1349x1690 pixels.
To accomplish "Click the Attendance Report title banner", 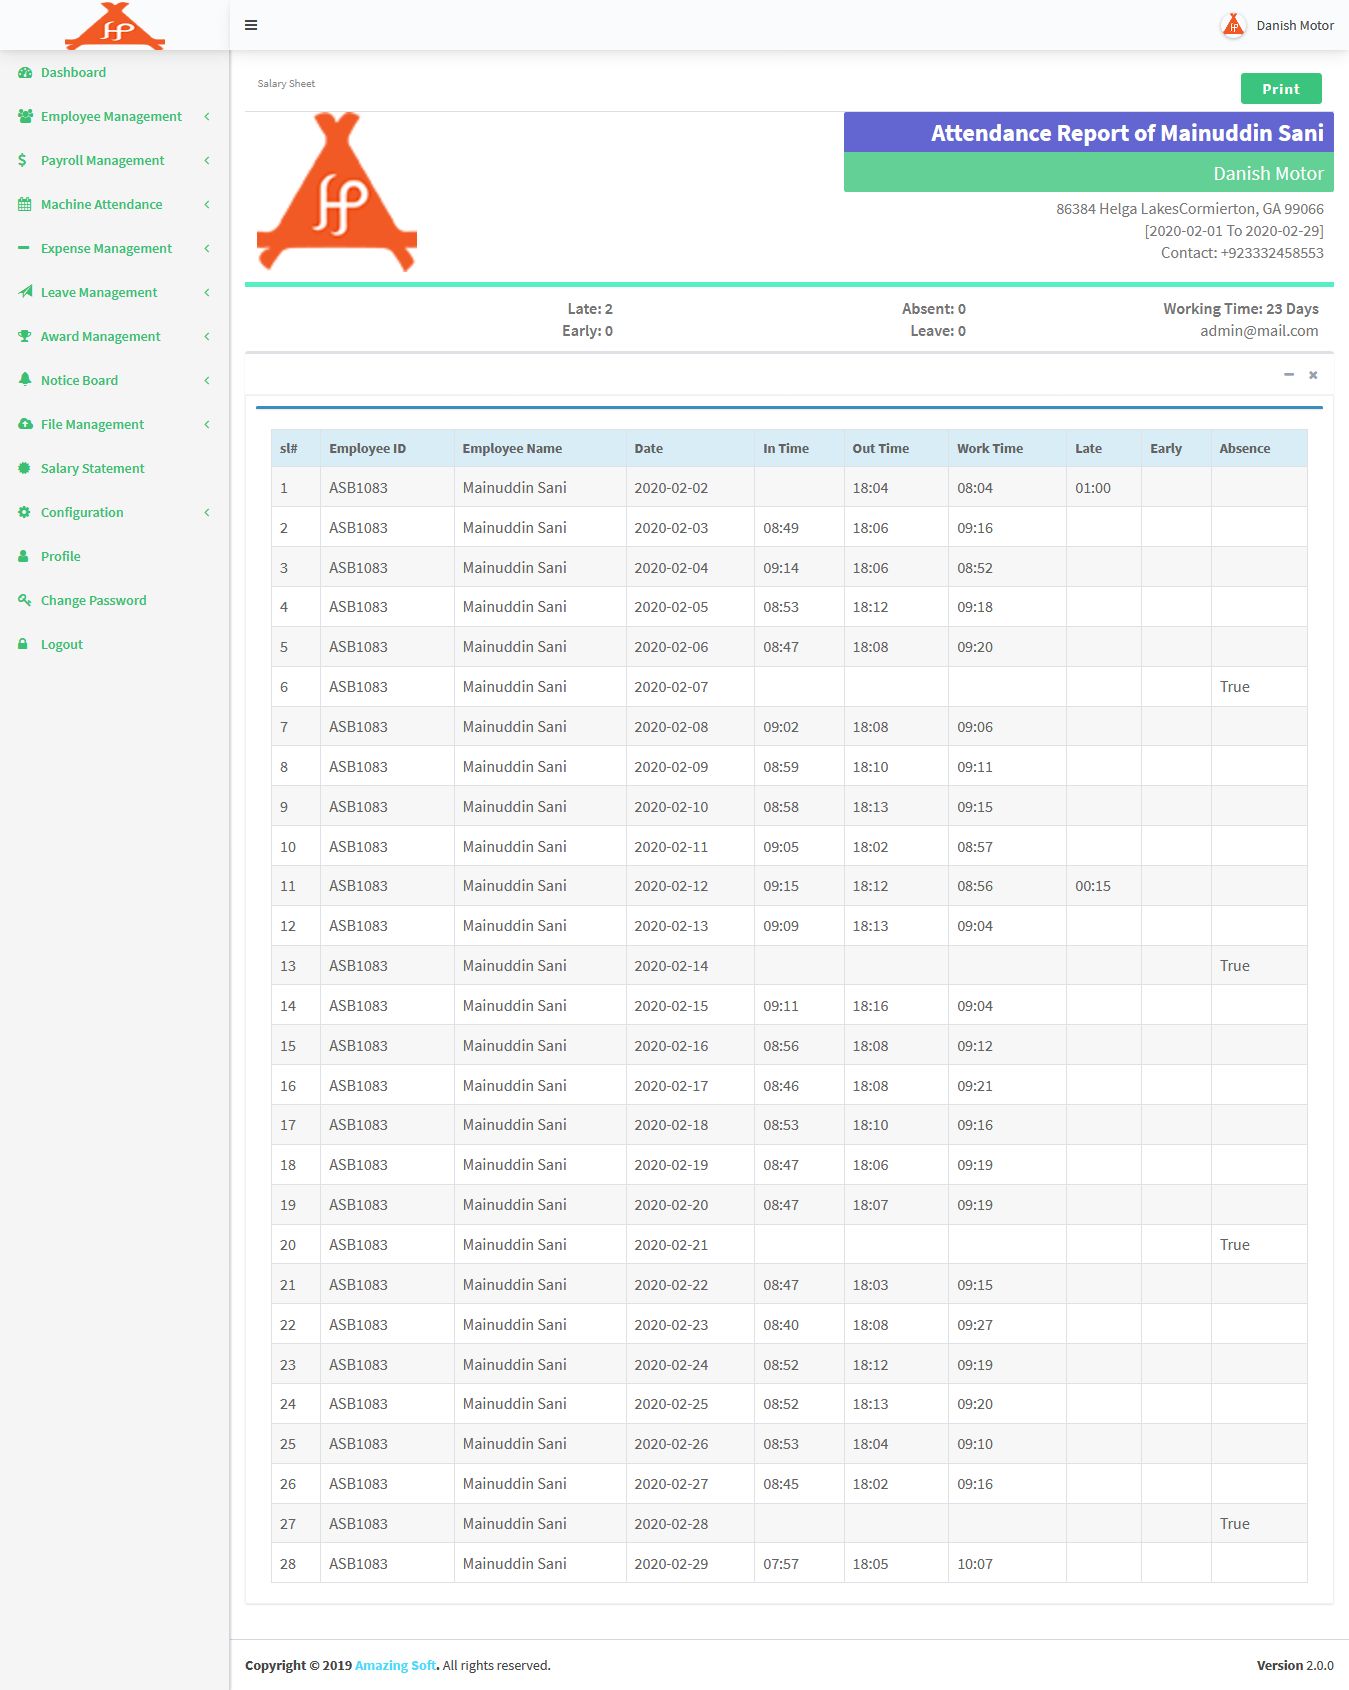I will tap(1089, 132).
